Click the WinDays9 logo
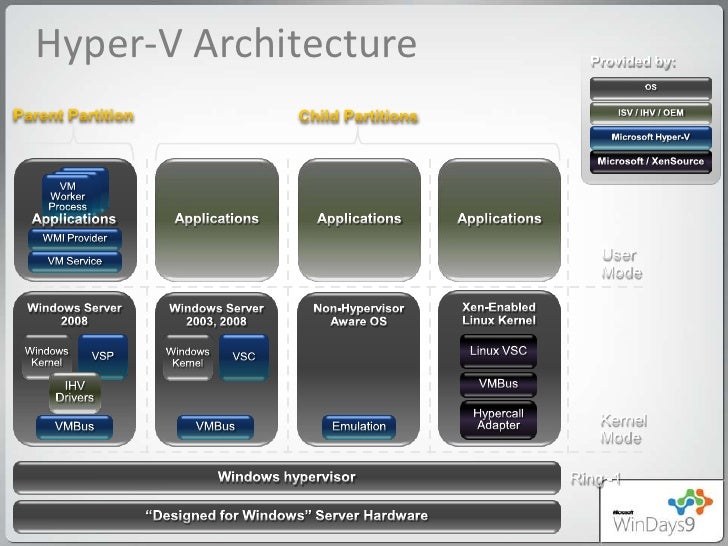Image resolution: width=728 pixels, height=546 pixels. 662,511
